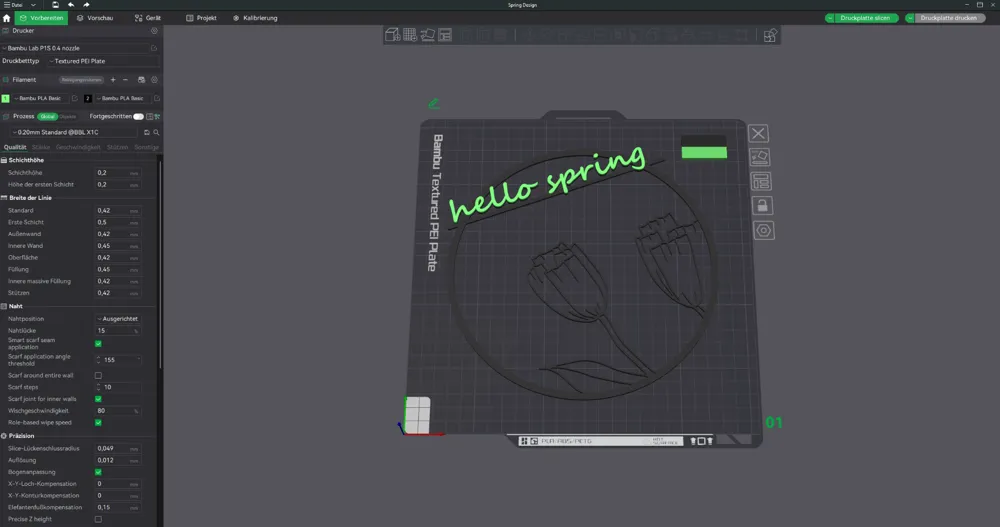Open the 0.20mm Standard process preset dropdown
Image resolution: width=1000 pixels, height=527 pixels.
[x=74, y=132]
